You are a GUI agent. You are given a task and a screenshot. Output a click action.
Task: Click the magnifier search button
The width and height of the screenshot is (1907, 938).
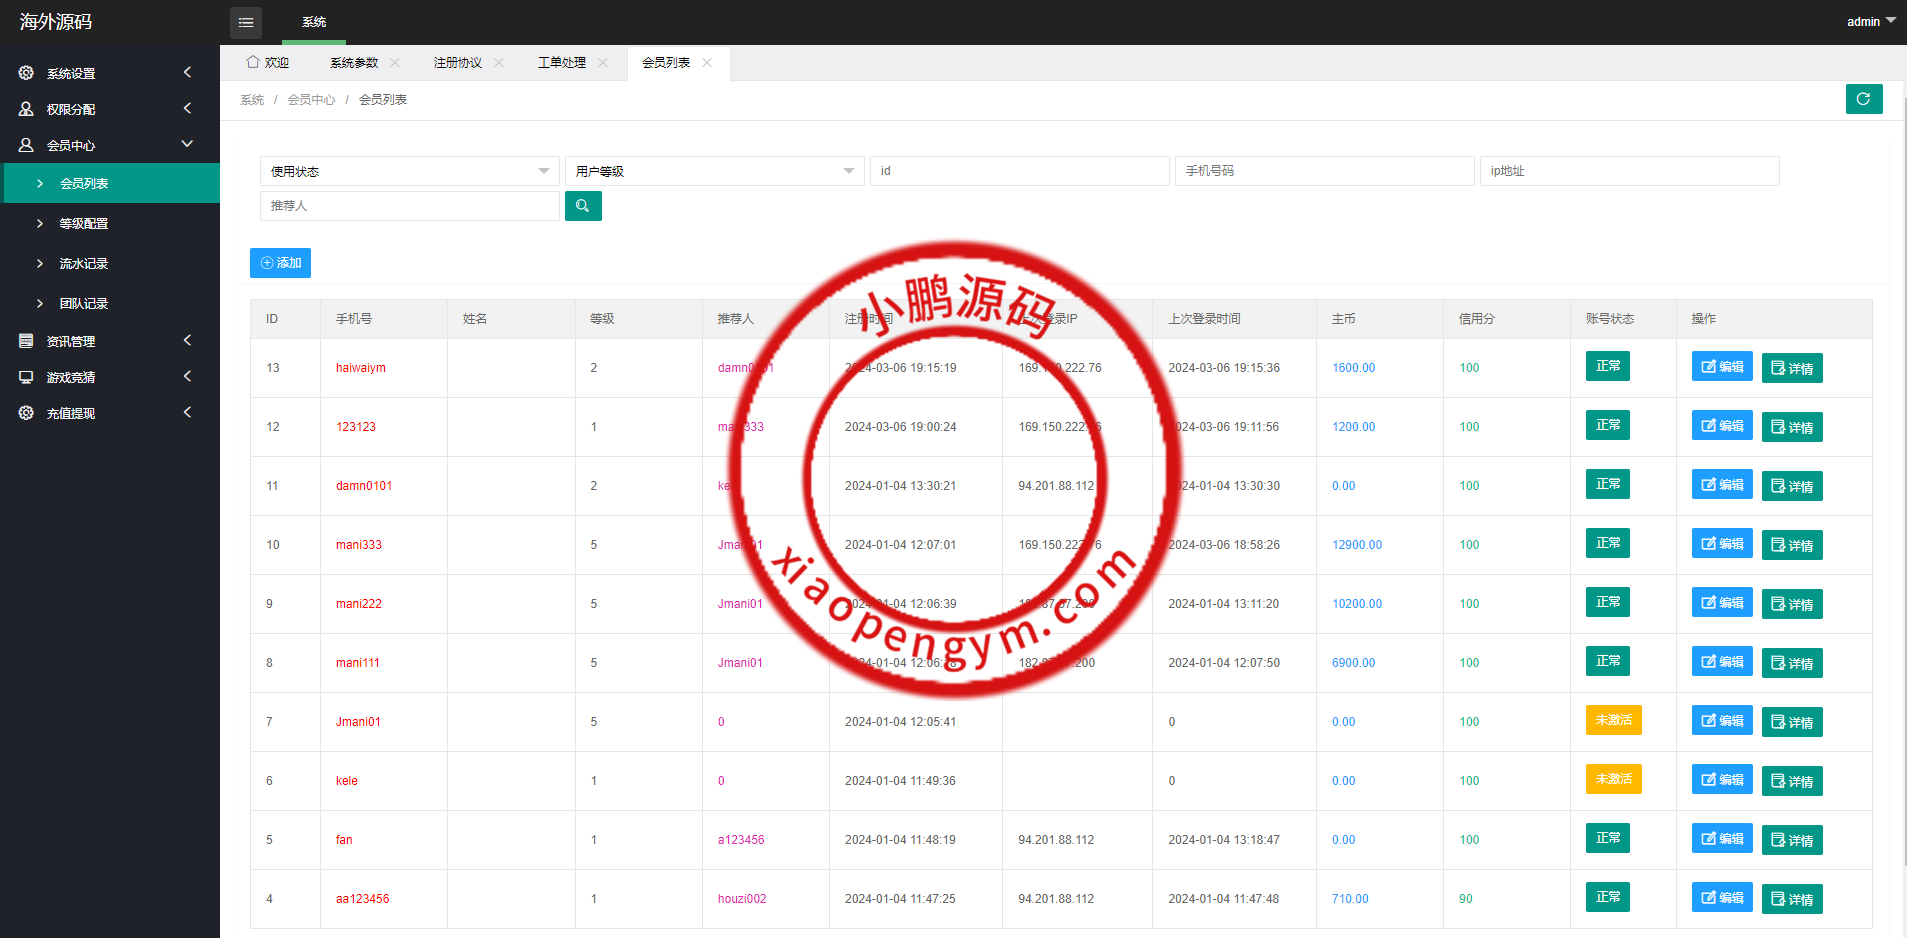click(583, 206)
